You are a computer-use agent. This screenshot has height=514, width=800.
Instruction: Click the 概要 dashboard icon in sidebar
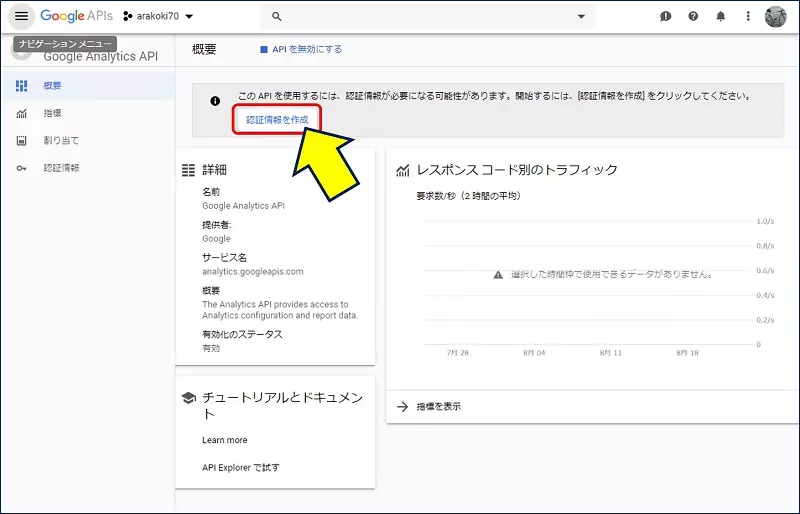coord(21,86)
